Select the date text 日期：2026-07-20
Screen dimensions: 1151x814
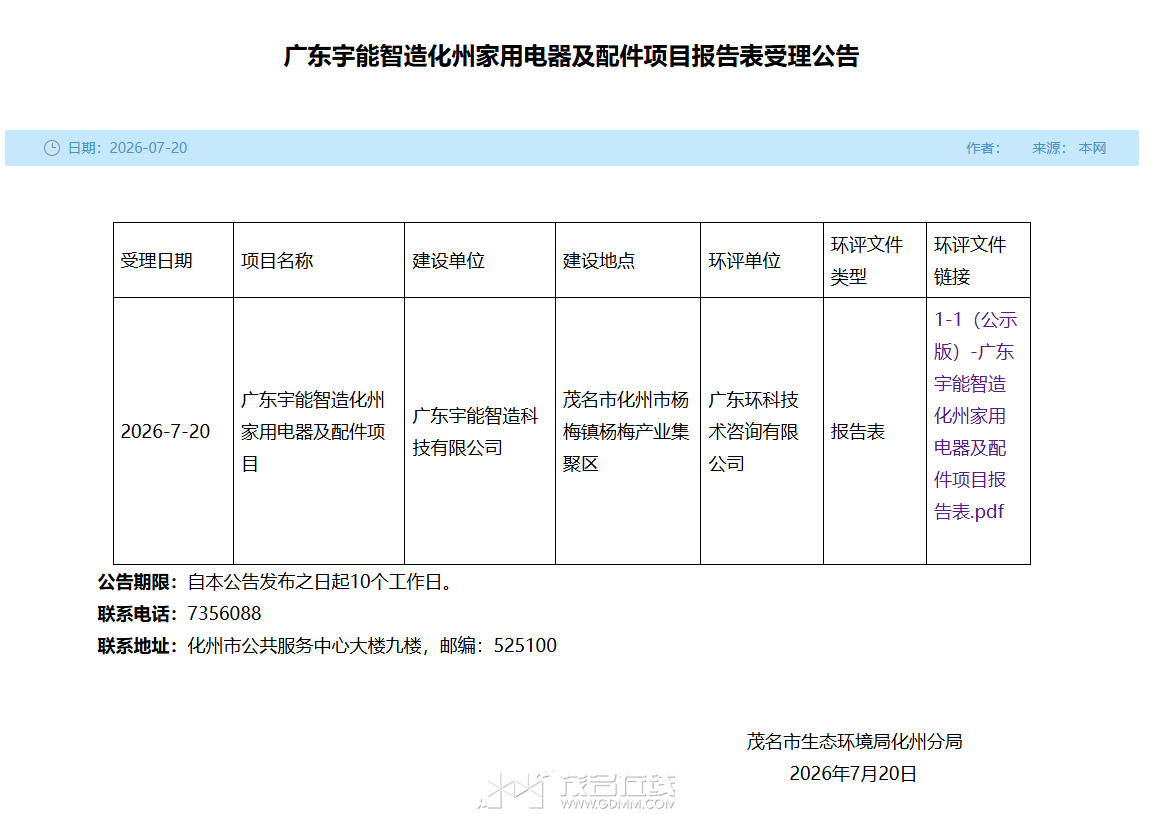(x=128, y=148)
